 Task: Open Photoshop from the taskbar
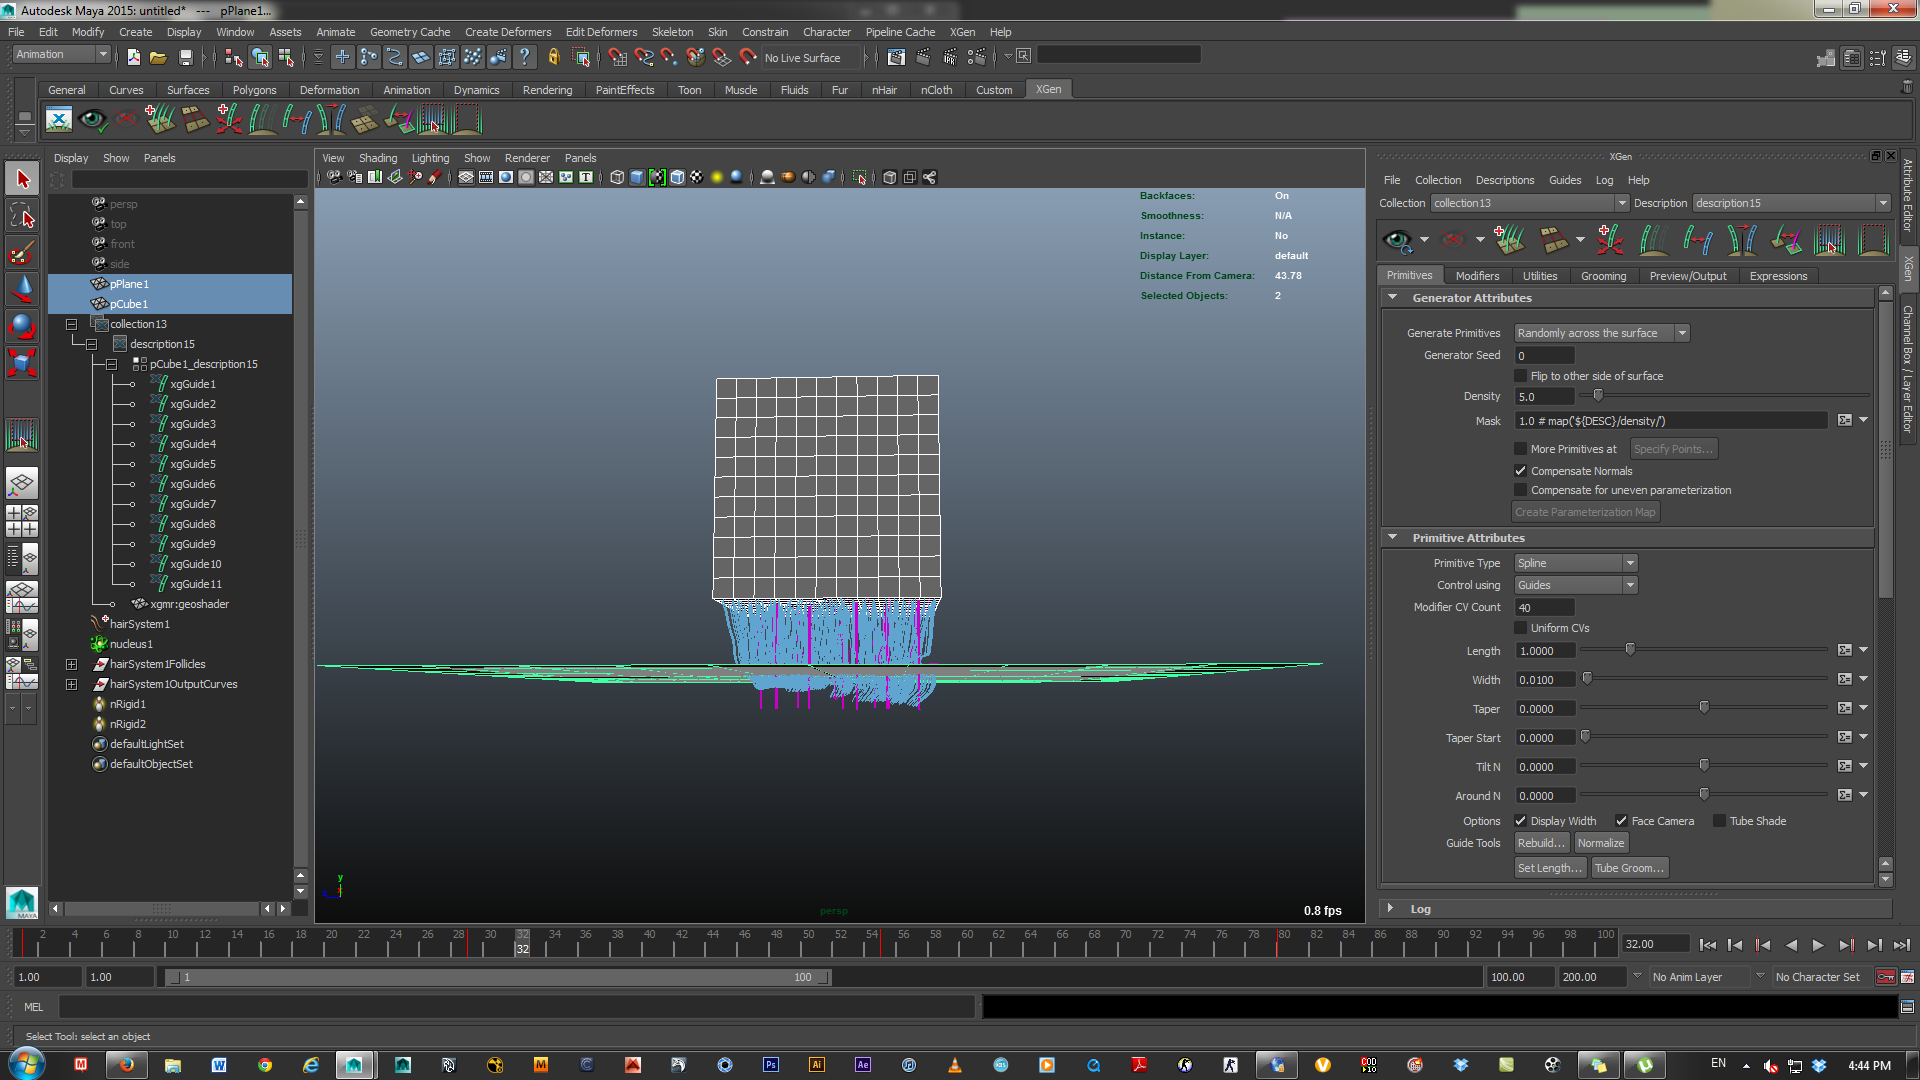(x=770, y=1065)
